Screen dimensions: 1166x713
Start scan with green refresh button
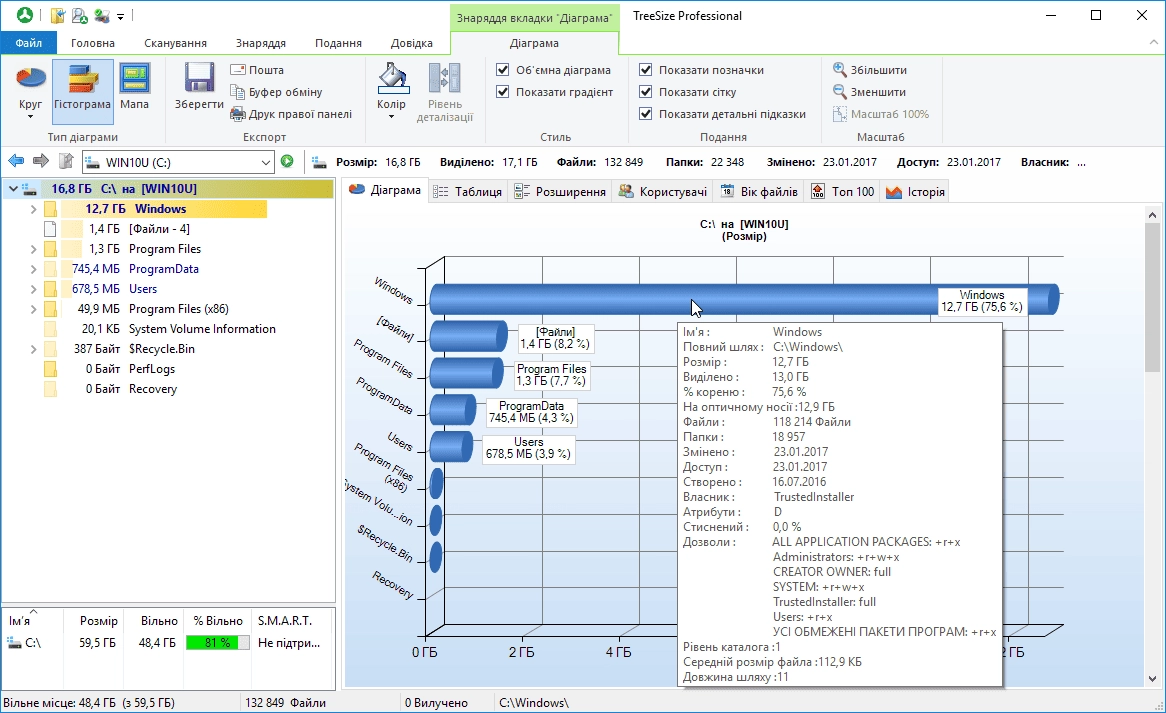287,161
